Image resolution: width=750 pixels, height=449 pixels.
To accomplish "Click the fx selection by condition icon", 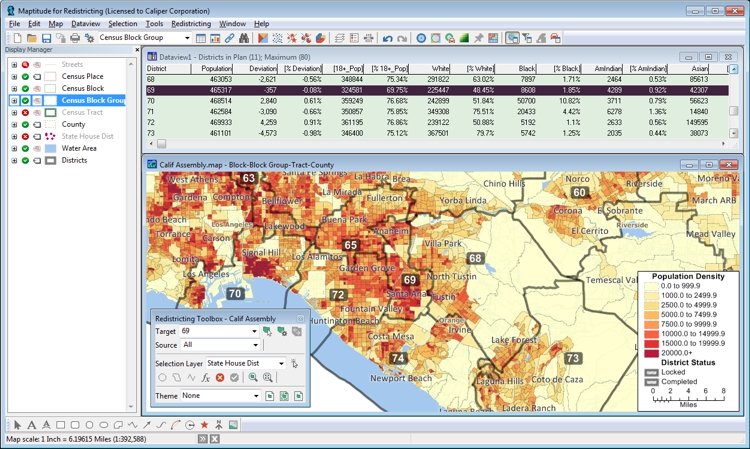I will point(204,378).
